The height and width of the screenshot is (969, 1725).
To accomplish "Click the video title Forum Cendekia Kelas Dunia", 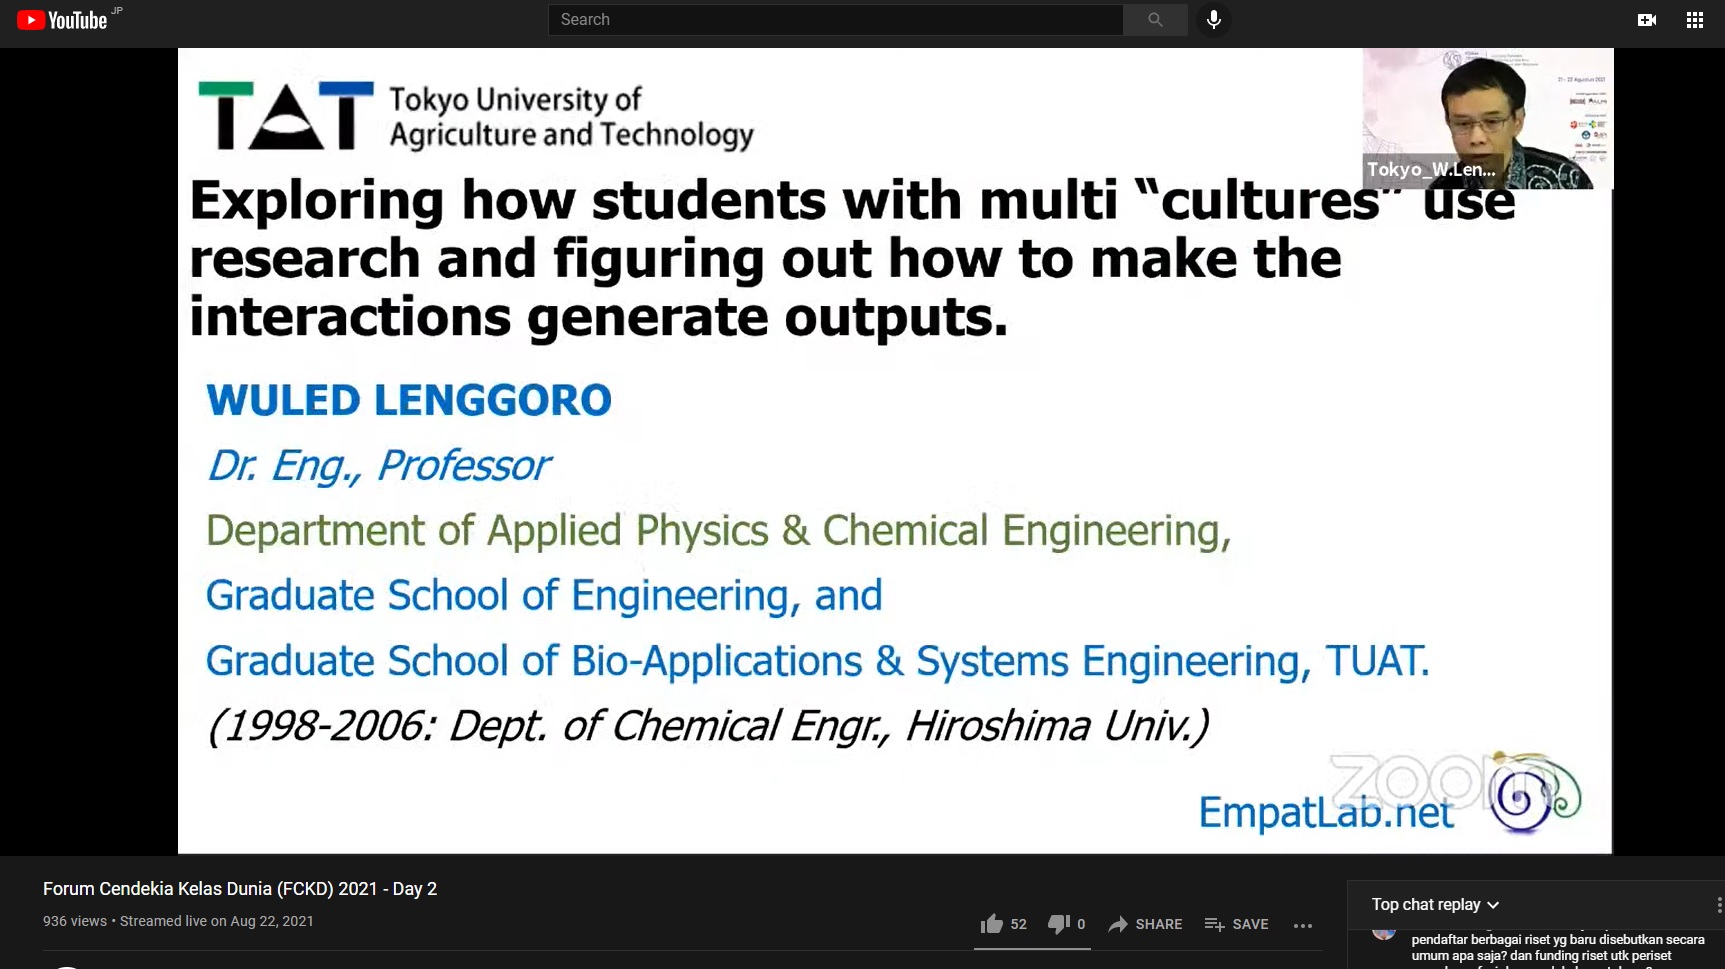I will [x=240, y=889].
